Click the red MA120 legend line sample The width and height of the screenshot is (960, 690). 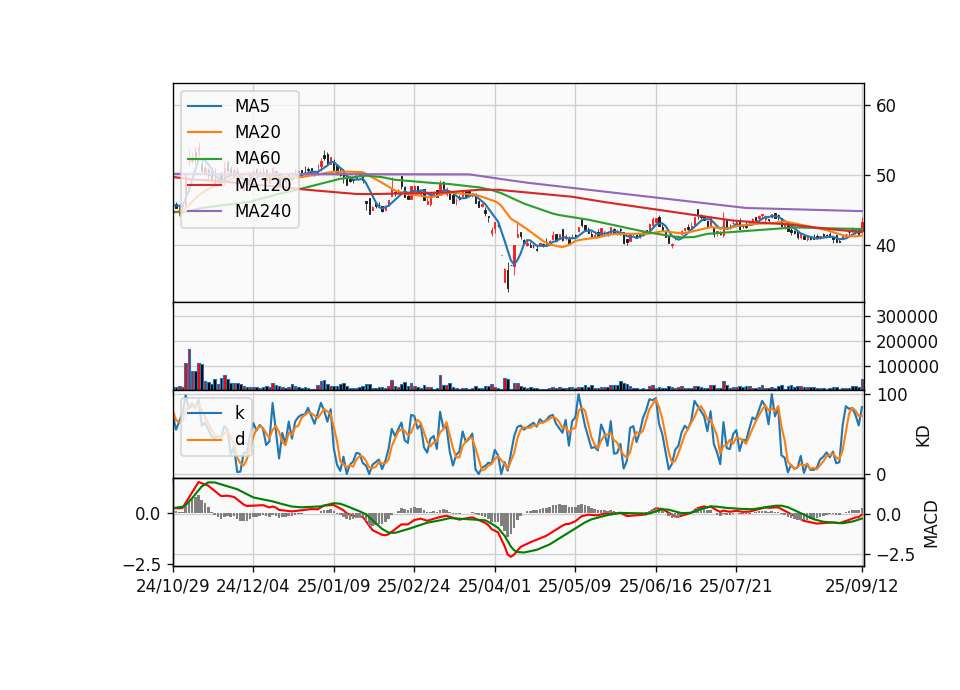tap(204, 185)
